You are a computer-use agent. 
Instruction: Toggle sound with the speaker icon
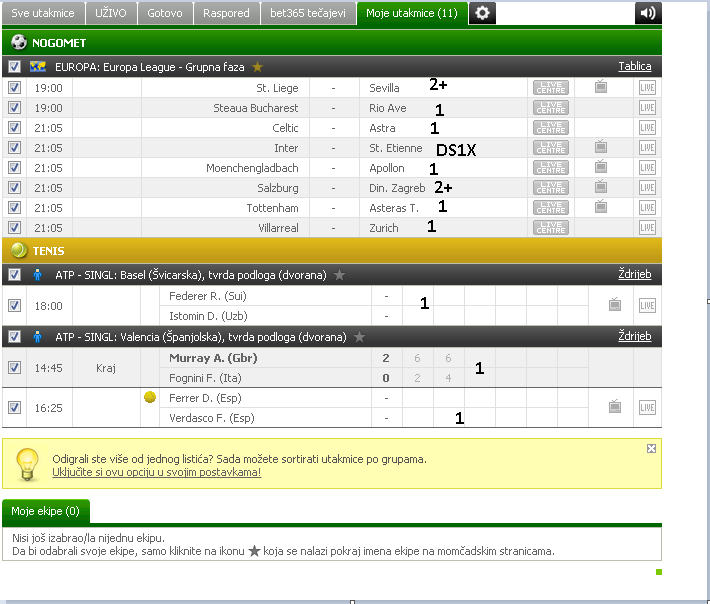(648, 13)
